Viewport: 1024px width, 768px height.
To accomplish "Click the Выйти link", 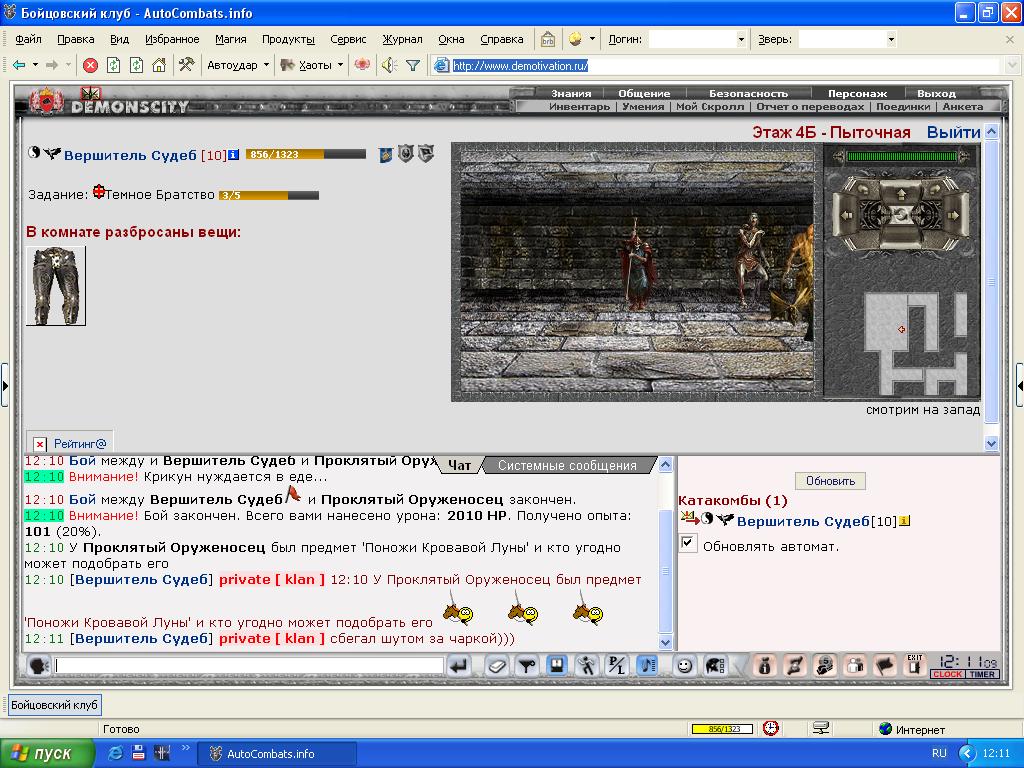I will click(953, 133).
